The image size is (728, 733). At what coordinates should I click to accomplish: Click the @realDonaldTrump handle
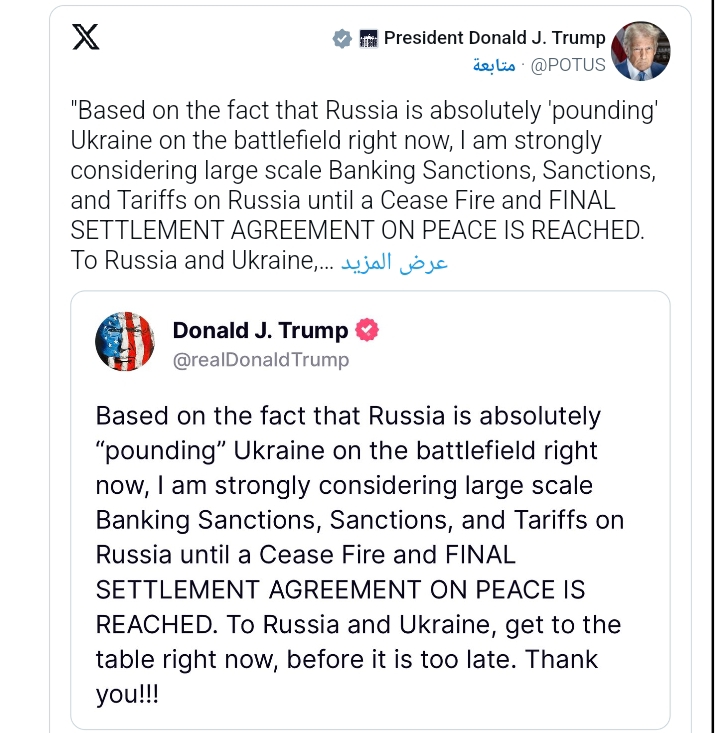(261, 360)
